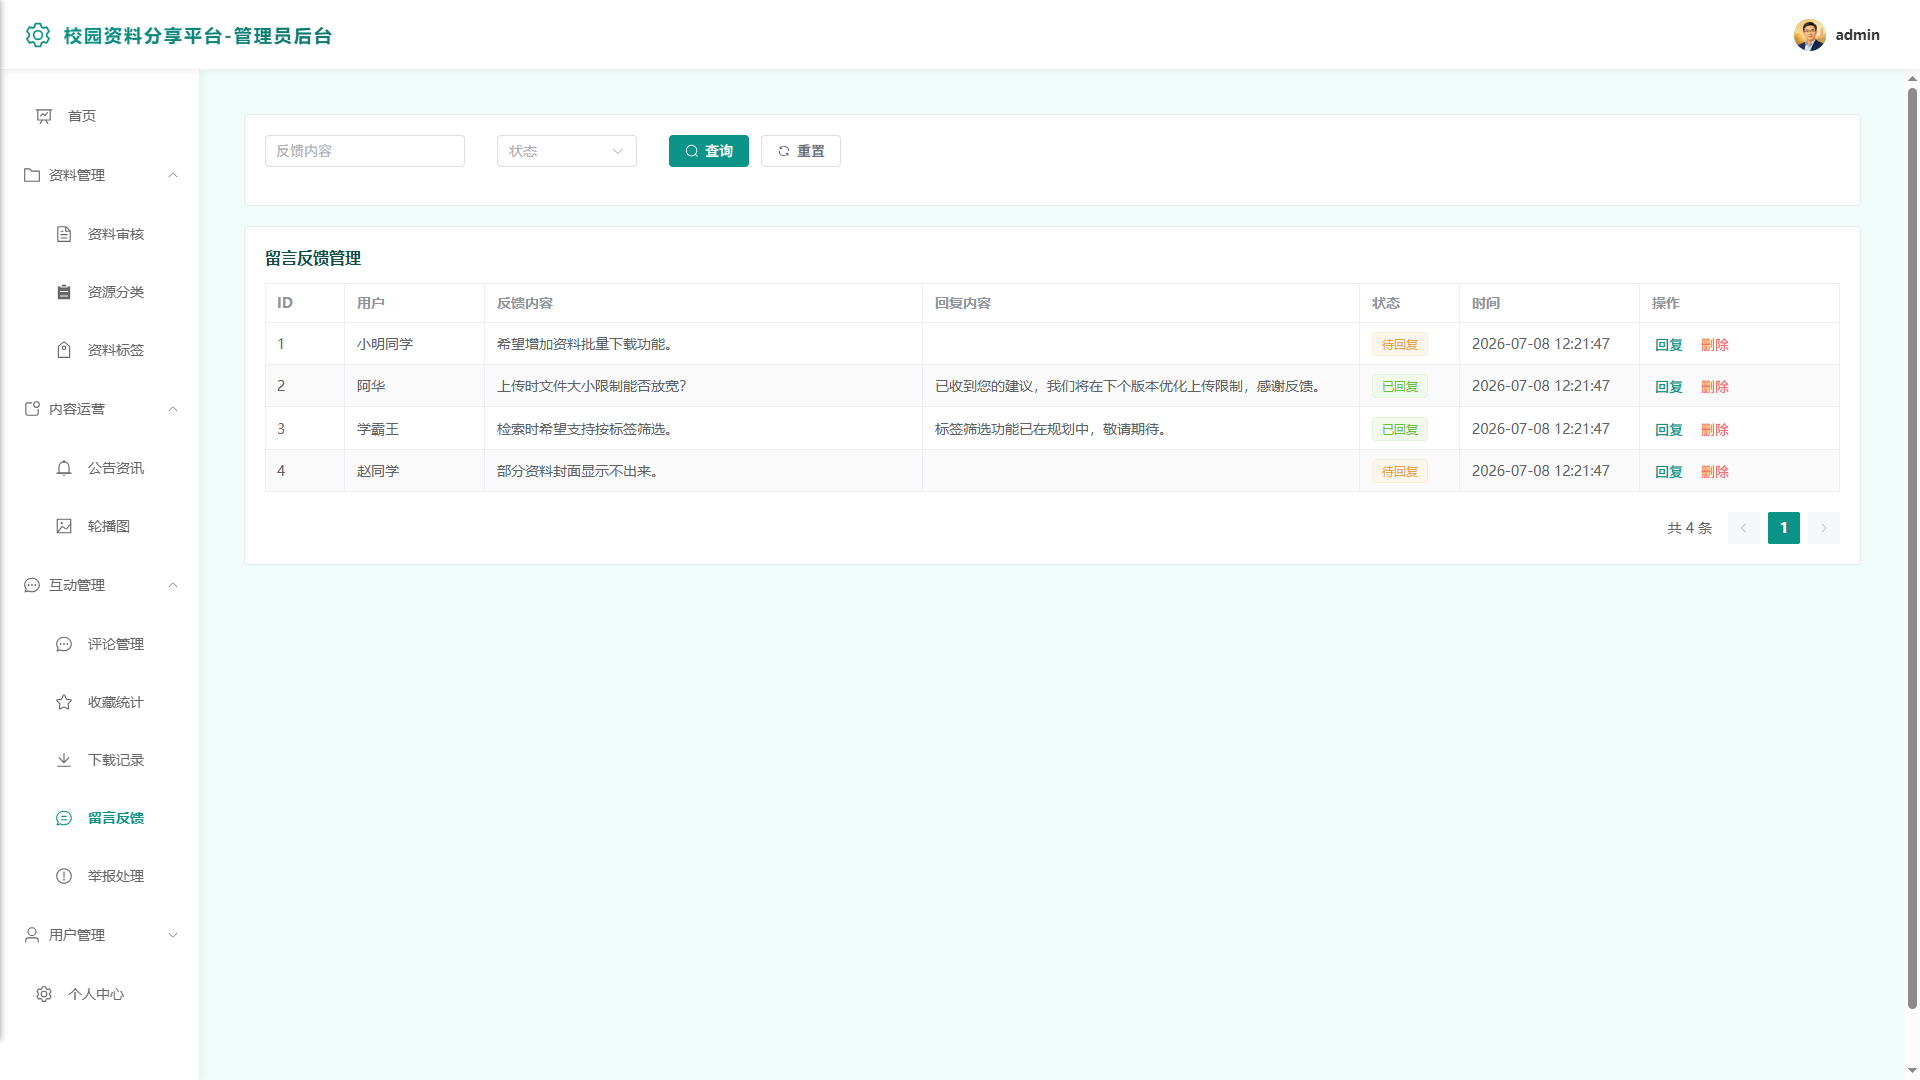Collapse the 内容运营 menu chevron
Image resolution: width=1920 pixels, height=1080 pixels.
coord(173,409)
